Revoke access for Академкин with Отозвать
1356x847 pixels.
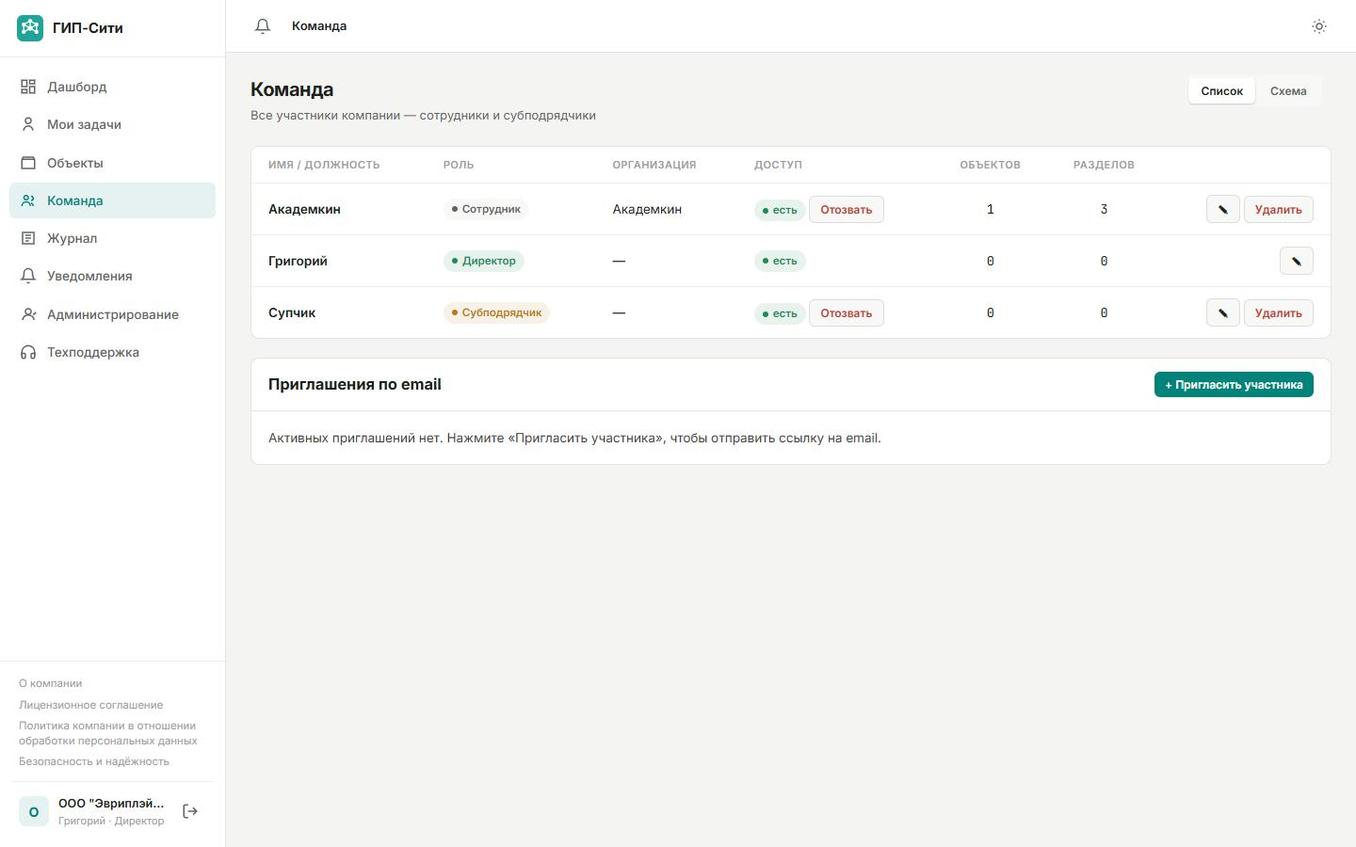(846, 209)
